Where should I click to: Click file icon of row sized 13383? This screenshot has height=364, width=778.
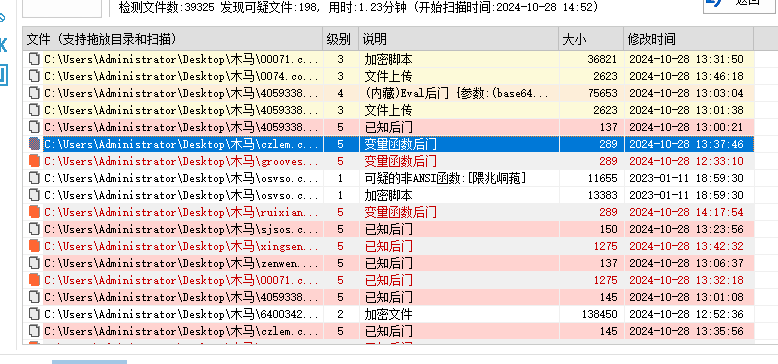[x=34, y=195]
